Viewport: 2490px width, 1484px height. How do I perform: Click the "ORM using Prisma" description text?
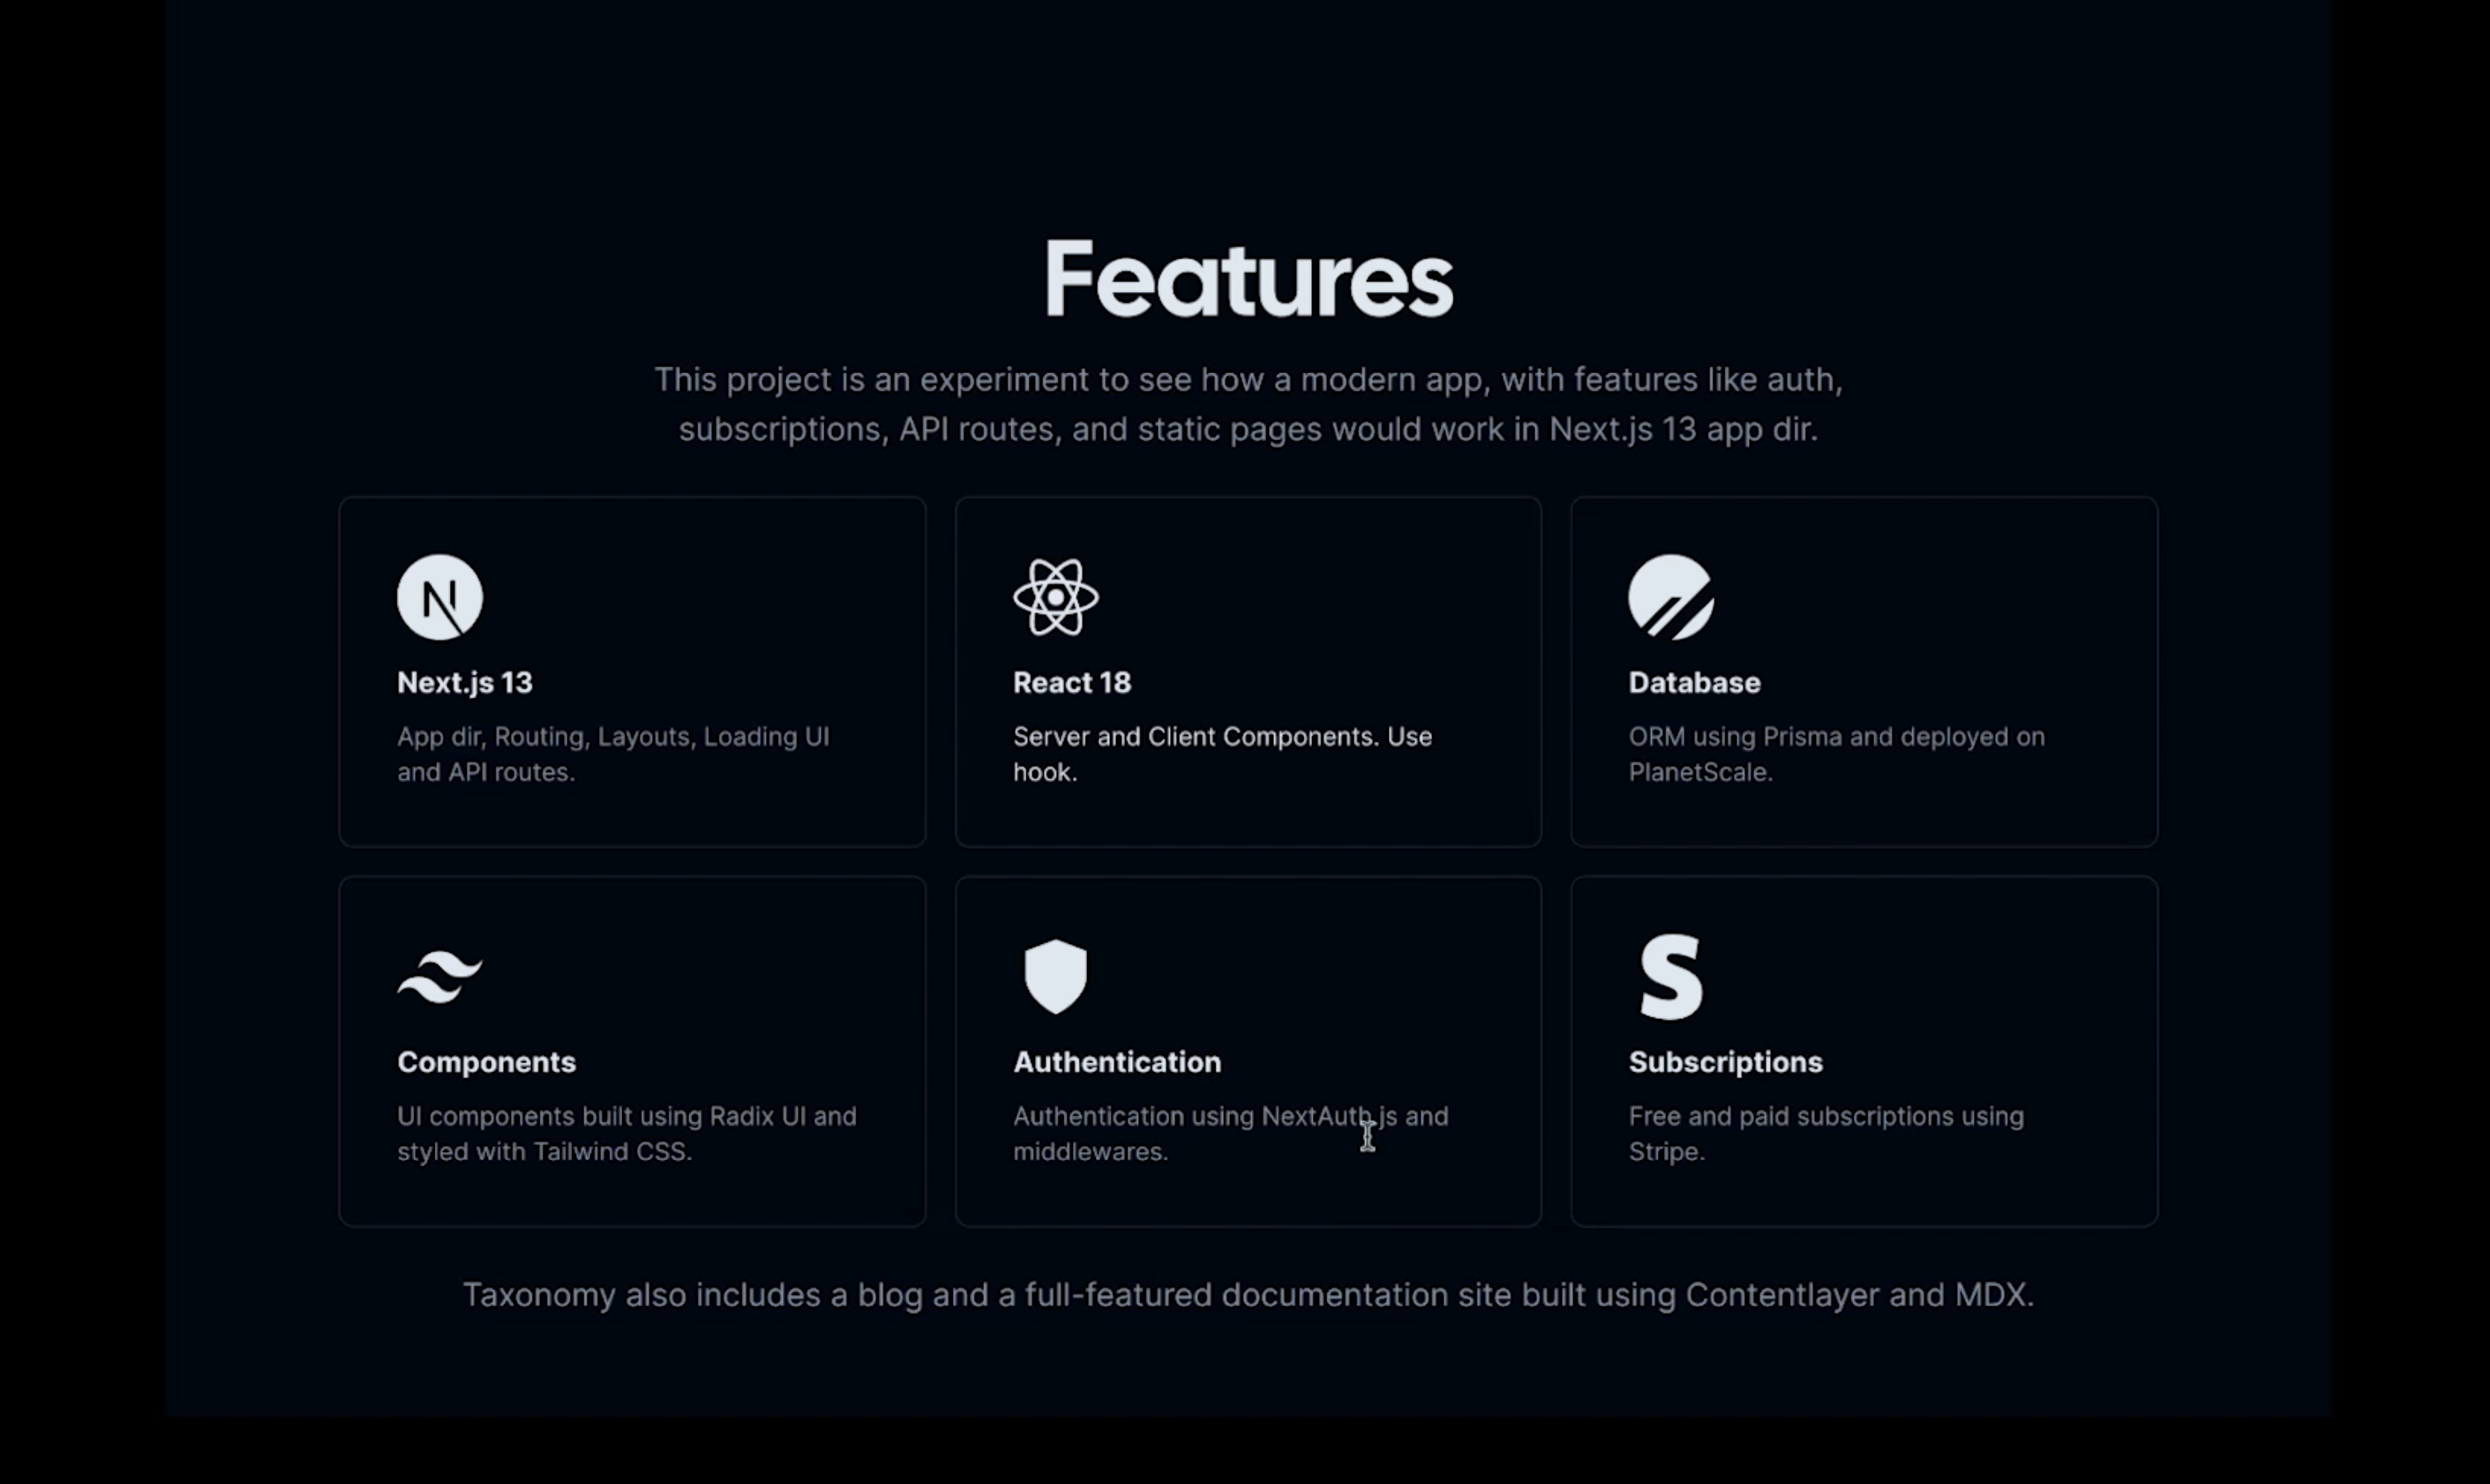point(1836,754)
